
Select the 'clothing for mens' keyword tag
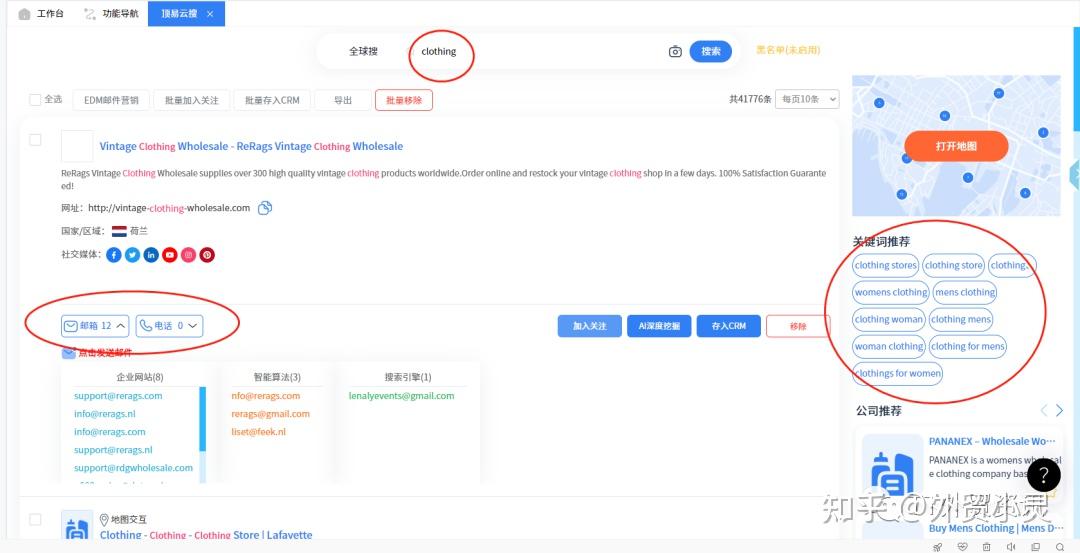[968, 346]
